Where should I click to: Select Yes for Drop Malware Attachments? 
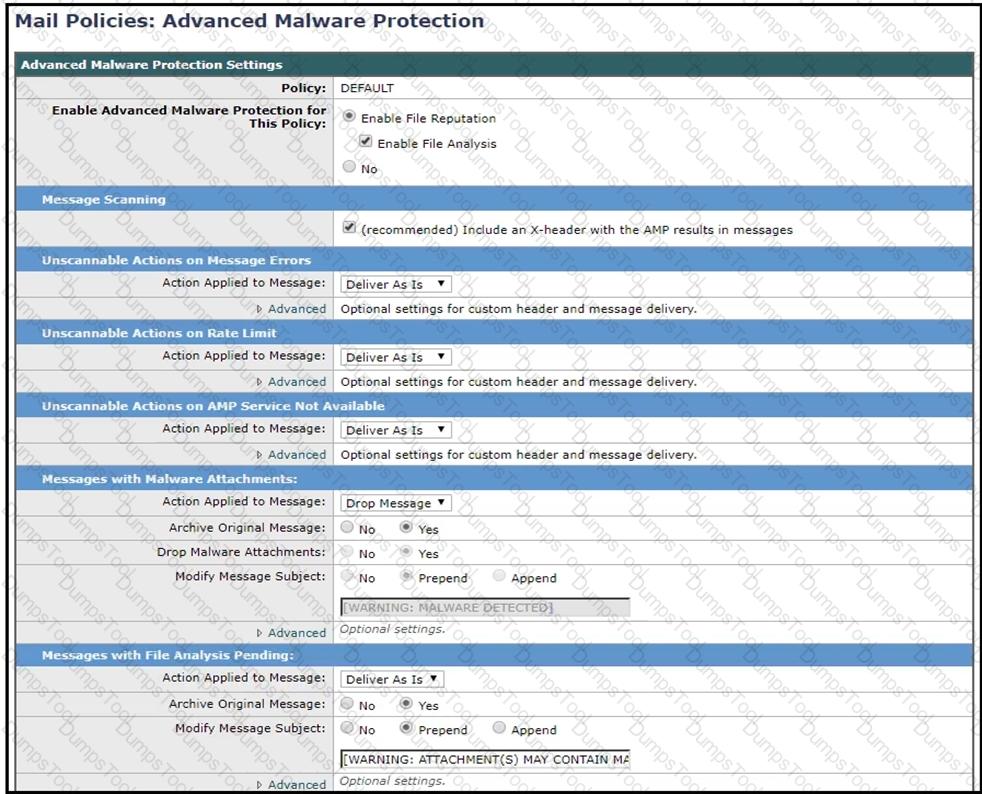click(x=407, y=553)
